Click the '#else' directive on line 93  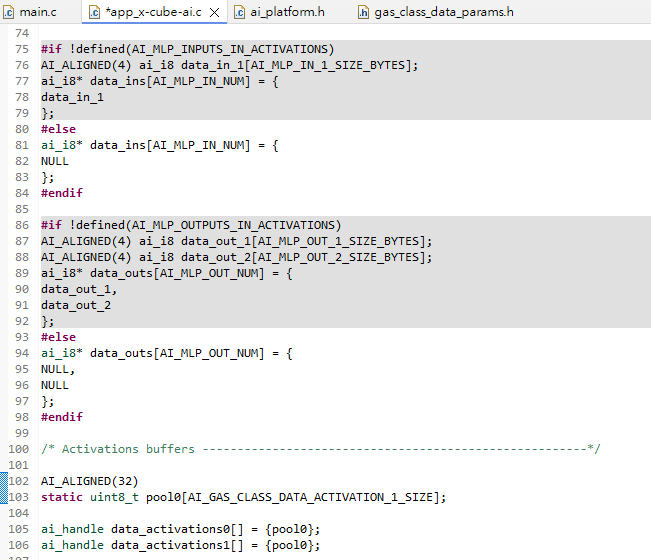click(58, 337)
